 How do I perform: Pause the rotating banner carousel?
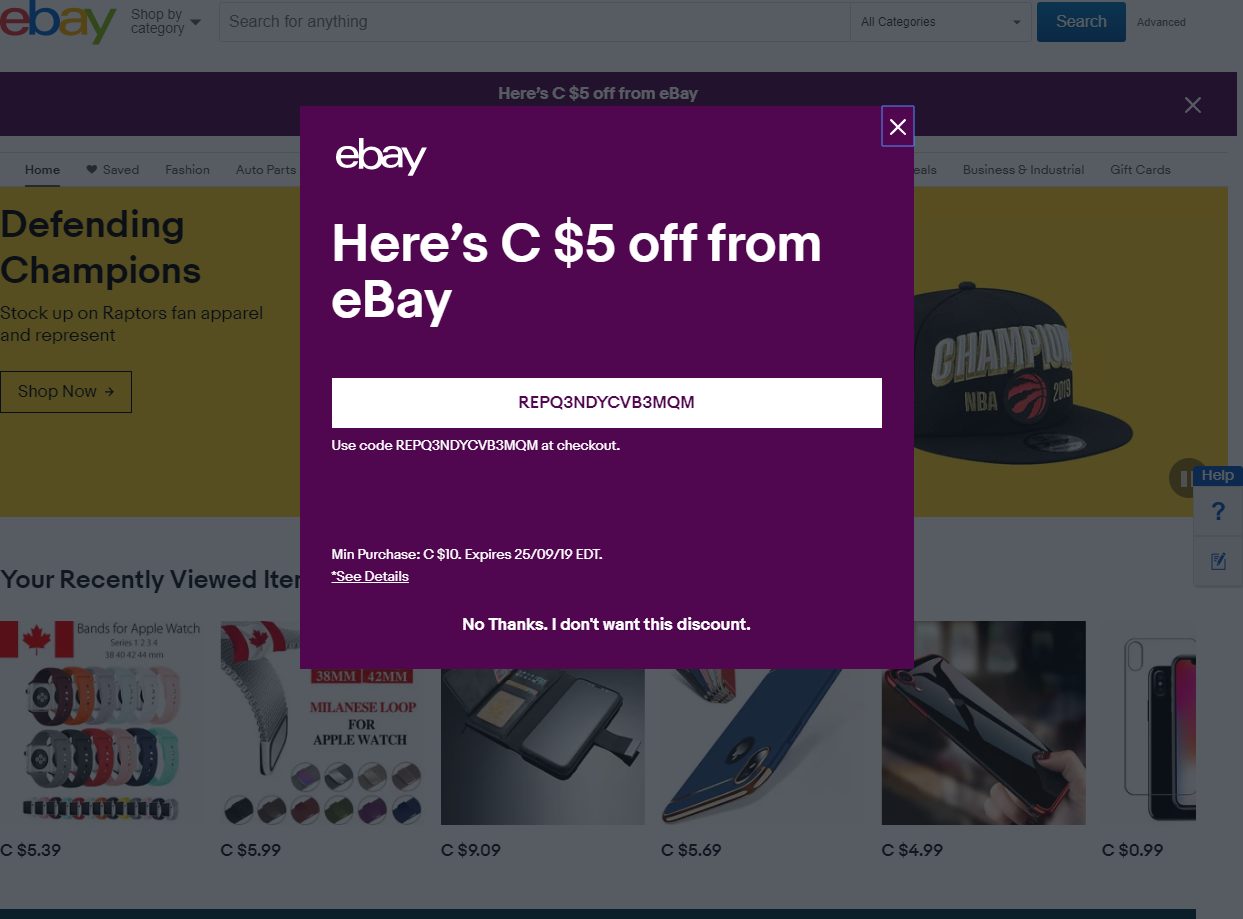(x=1185, y=477)
